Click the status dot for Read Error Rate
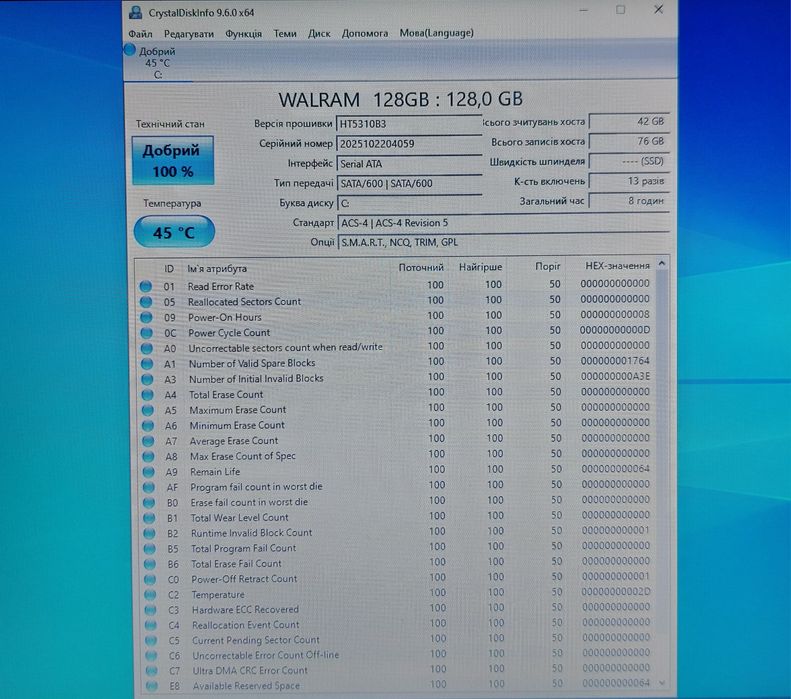 point(146,286)
